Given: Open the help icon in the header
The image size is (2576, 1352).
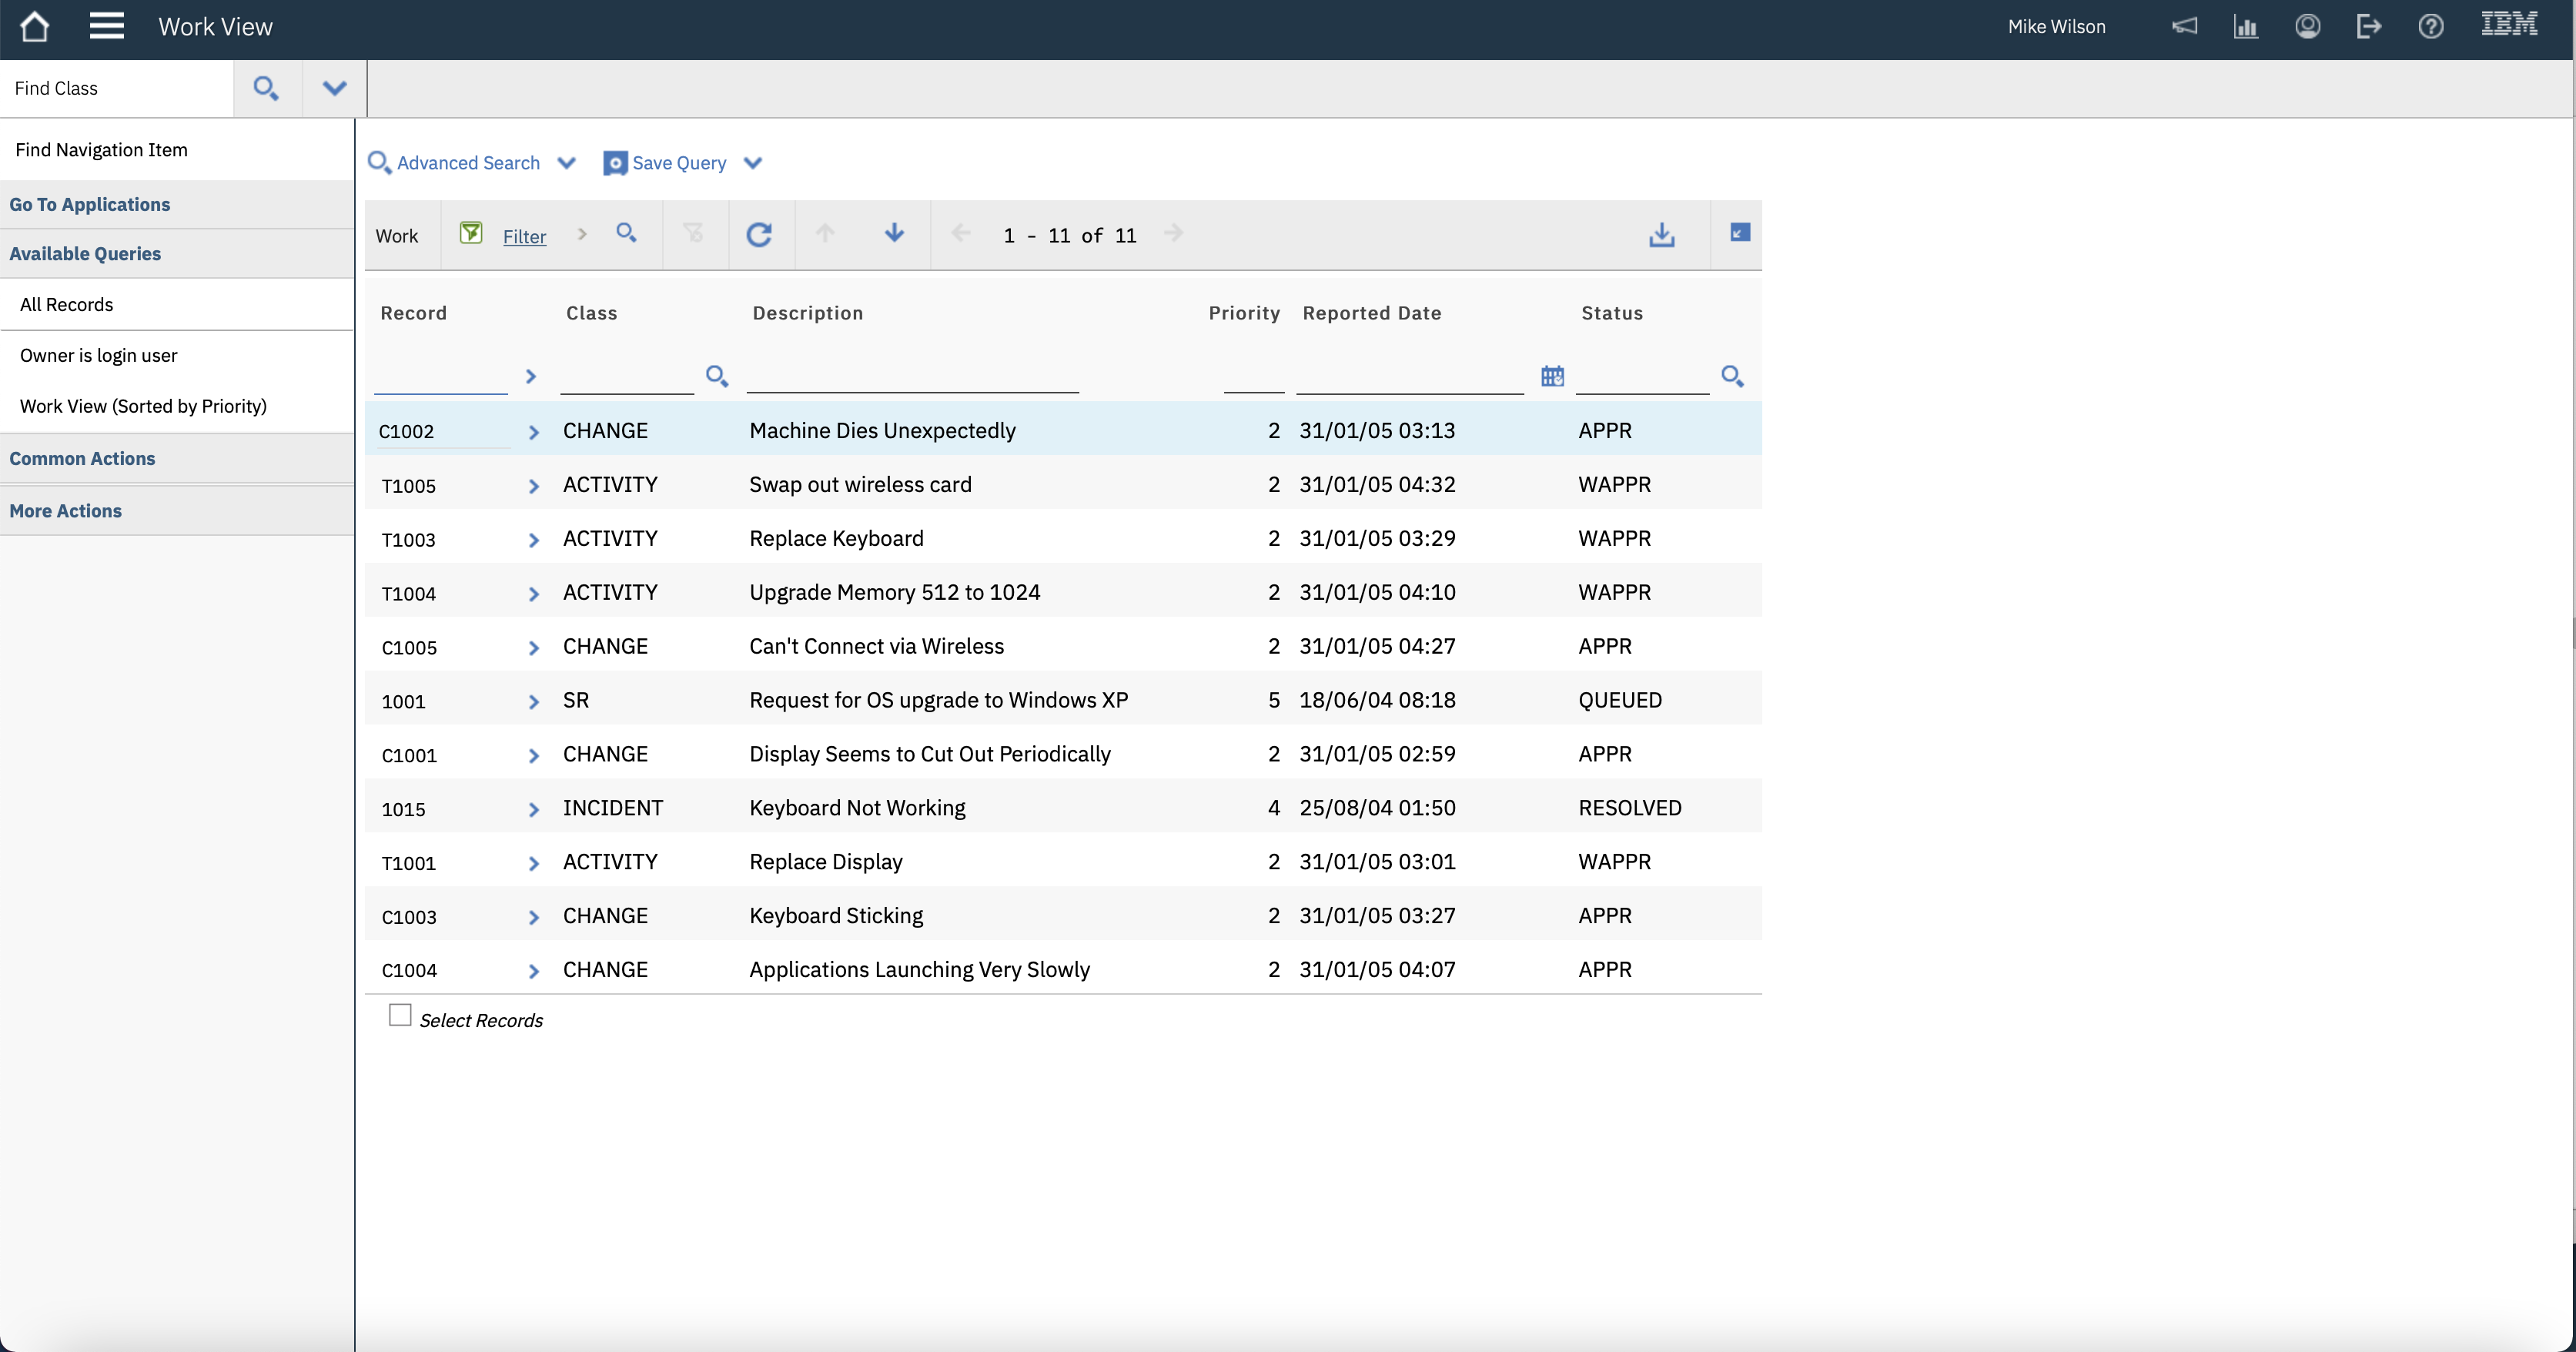Looking at the screenshot, I should click(x=2432, y=26).
